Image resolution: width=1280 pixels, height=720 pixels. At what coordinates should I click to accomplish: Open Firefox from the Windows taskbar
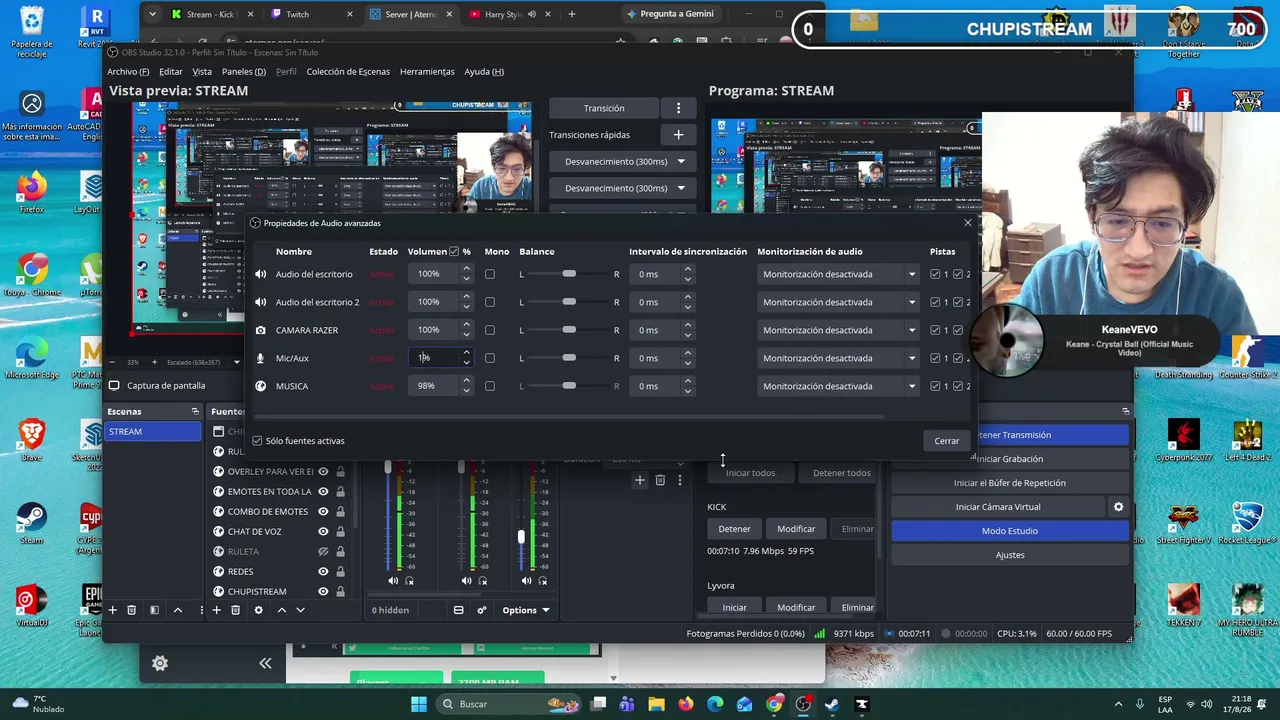(x=685, y=704)
